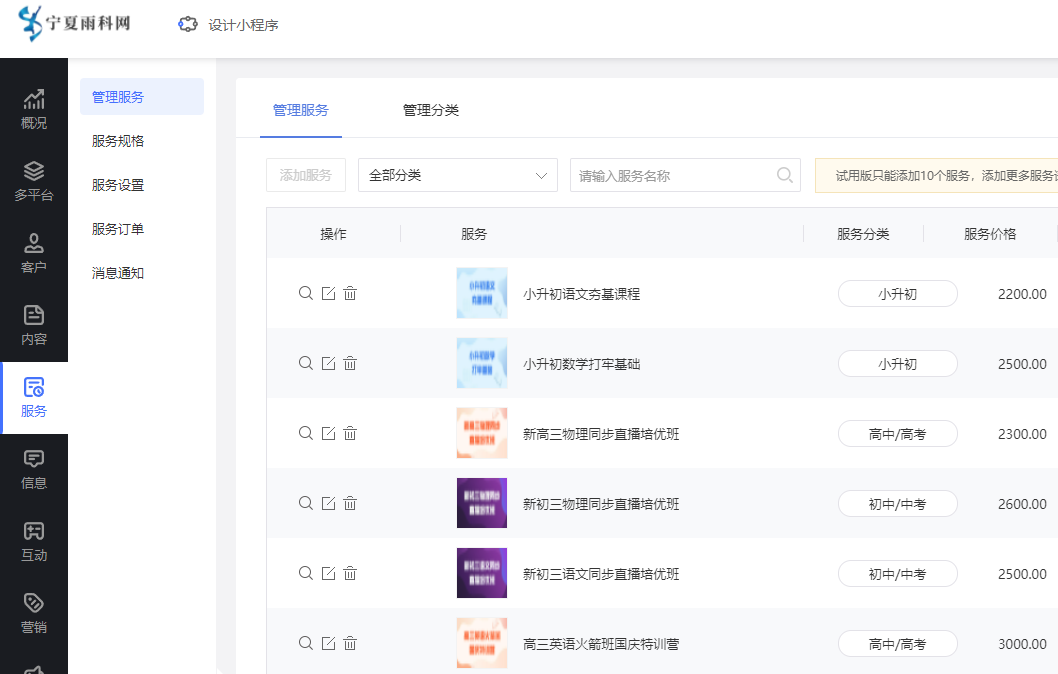Open the 内容 sidebar section
This screenshot has height=674, width=1058.
(34, 325)
